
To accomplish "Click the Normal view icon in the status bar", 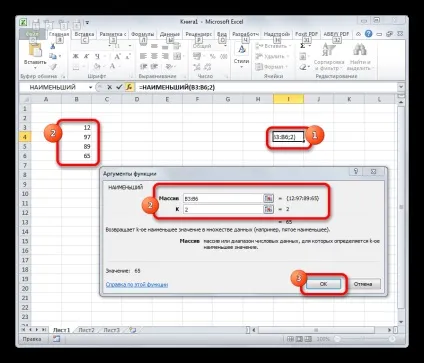I will pyautogui.click(x=290, y=339).
